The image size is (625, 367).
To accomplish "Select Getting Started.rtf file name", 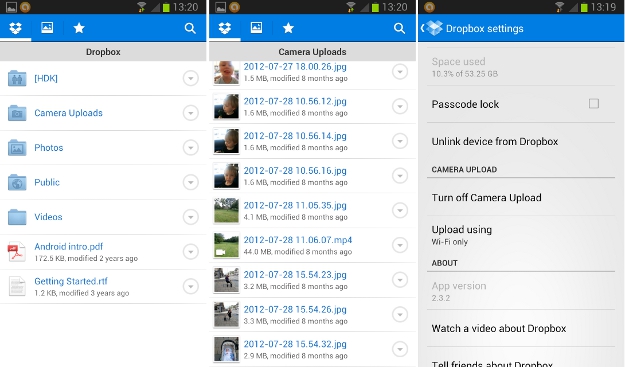I will (71, 281).
